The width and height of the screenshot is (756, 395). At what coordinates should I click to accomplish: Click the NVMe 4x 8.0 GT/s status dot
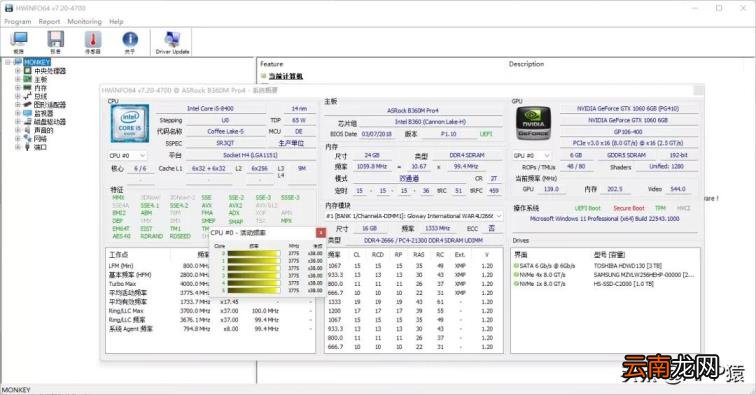pyautogui.click(x=516, y=275)
